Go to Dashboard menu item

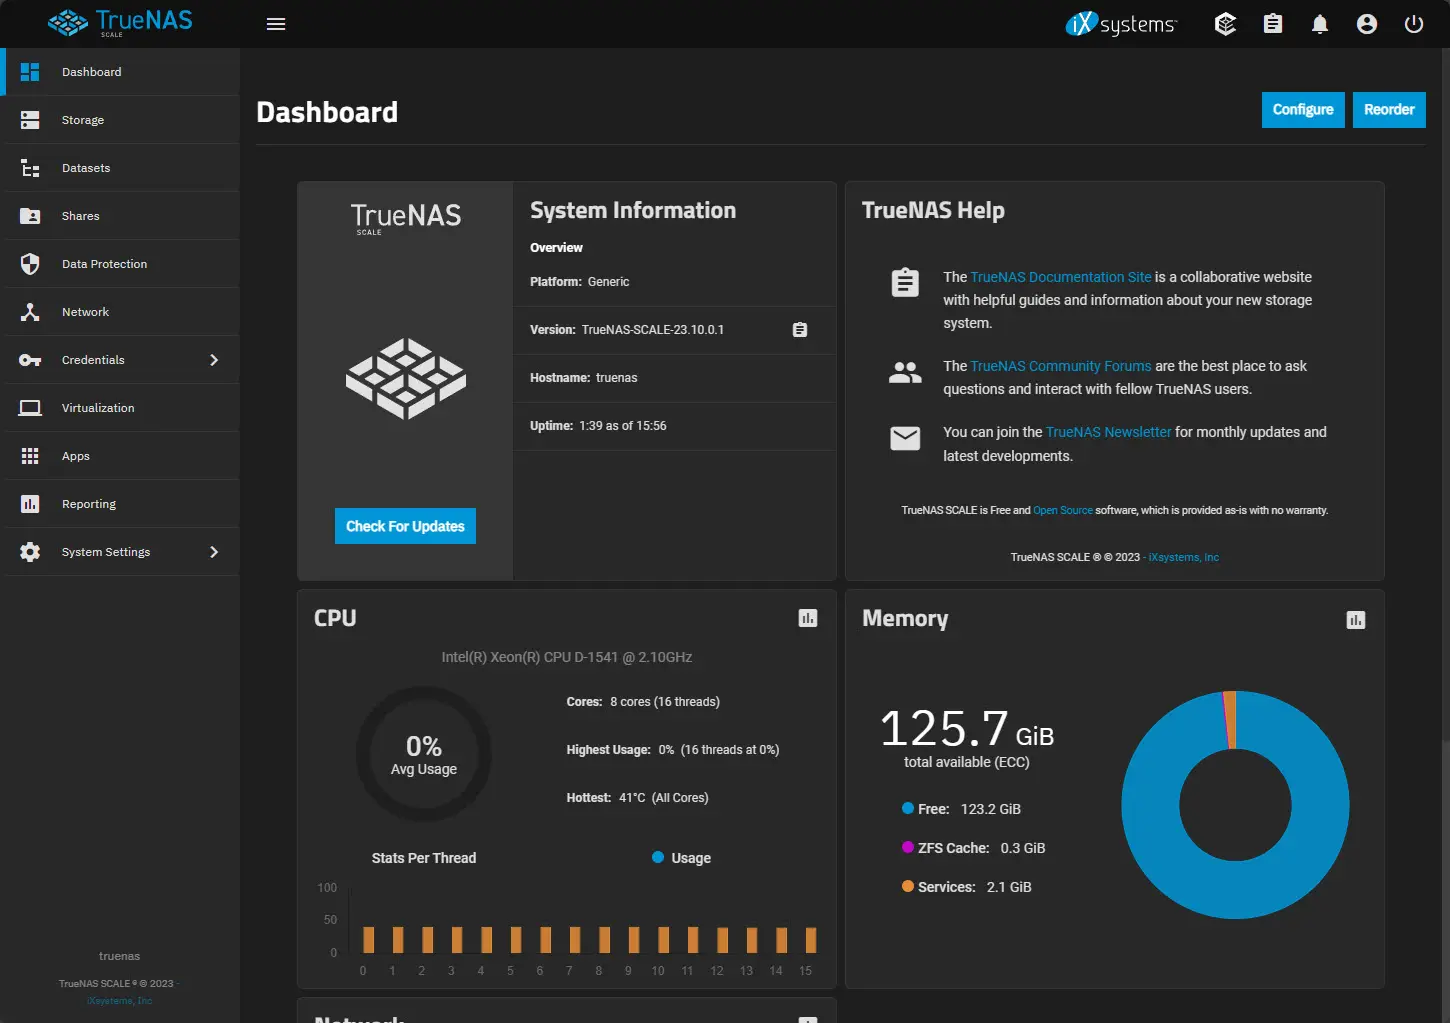[x=120, y=72]
